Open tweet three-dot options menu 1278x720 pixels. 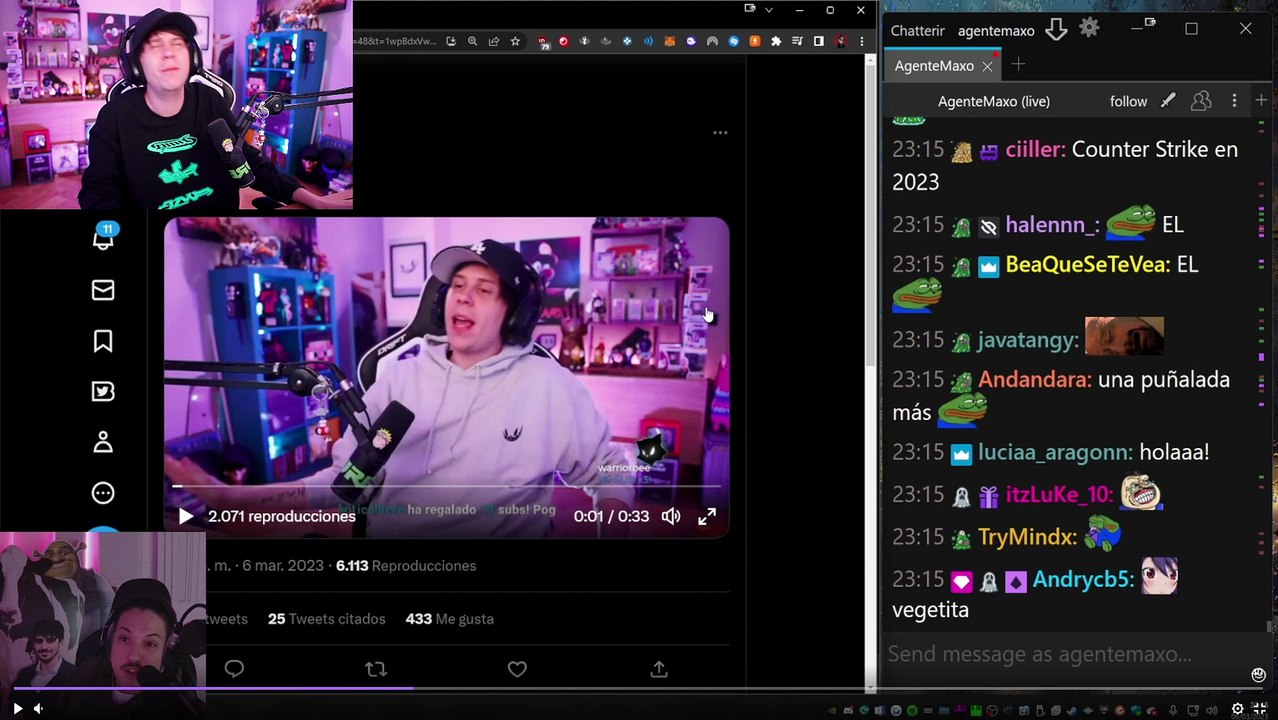(x=720, y=132)
